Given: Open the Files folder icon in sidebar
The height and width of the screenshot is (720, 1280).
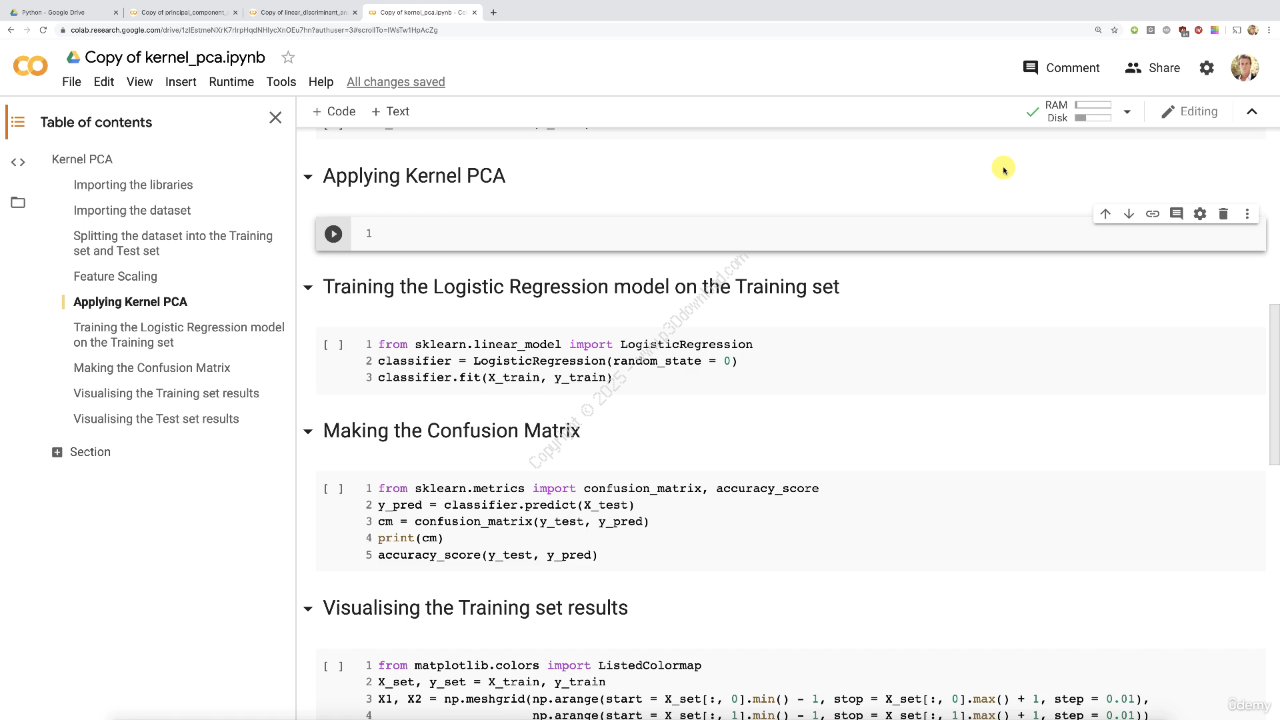Looking at the screenshot, I should coord(18,202).
